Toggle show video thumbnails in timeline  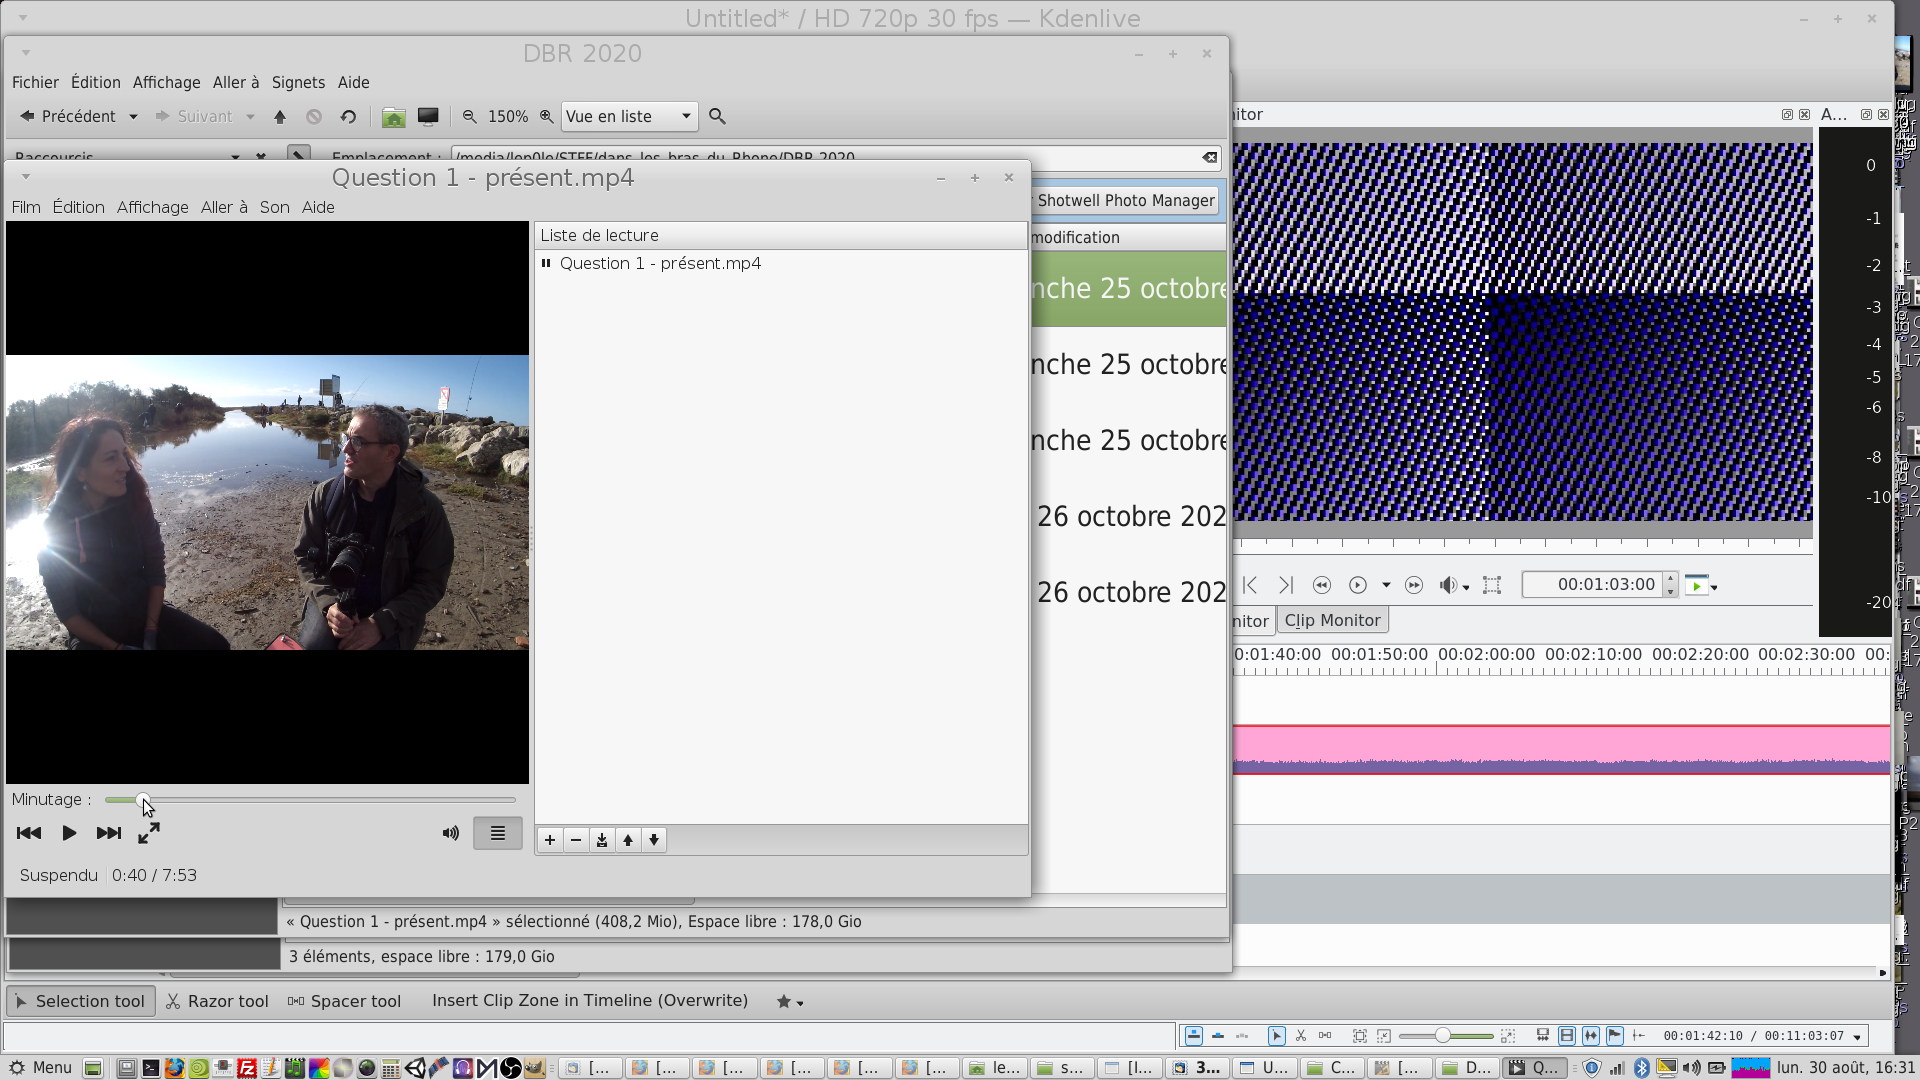tap(1567, 1036)
